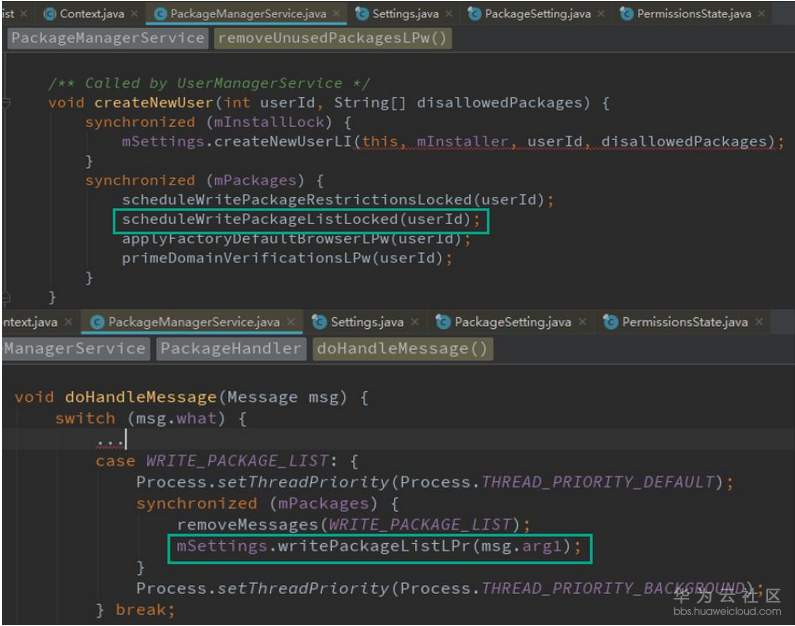Open PermissionsState.java tab in upper editor
The height and width of the screenshot is (626, 795).
[x=686, y=14]
